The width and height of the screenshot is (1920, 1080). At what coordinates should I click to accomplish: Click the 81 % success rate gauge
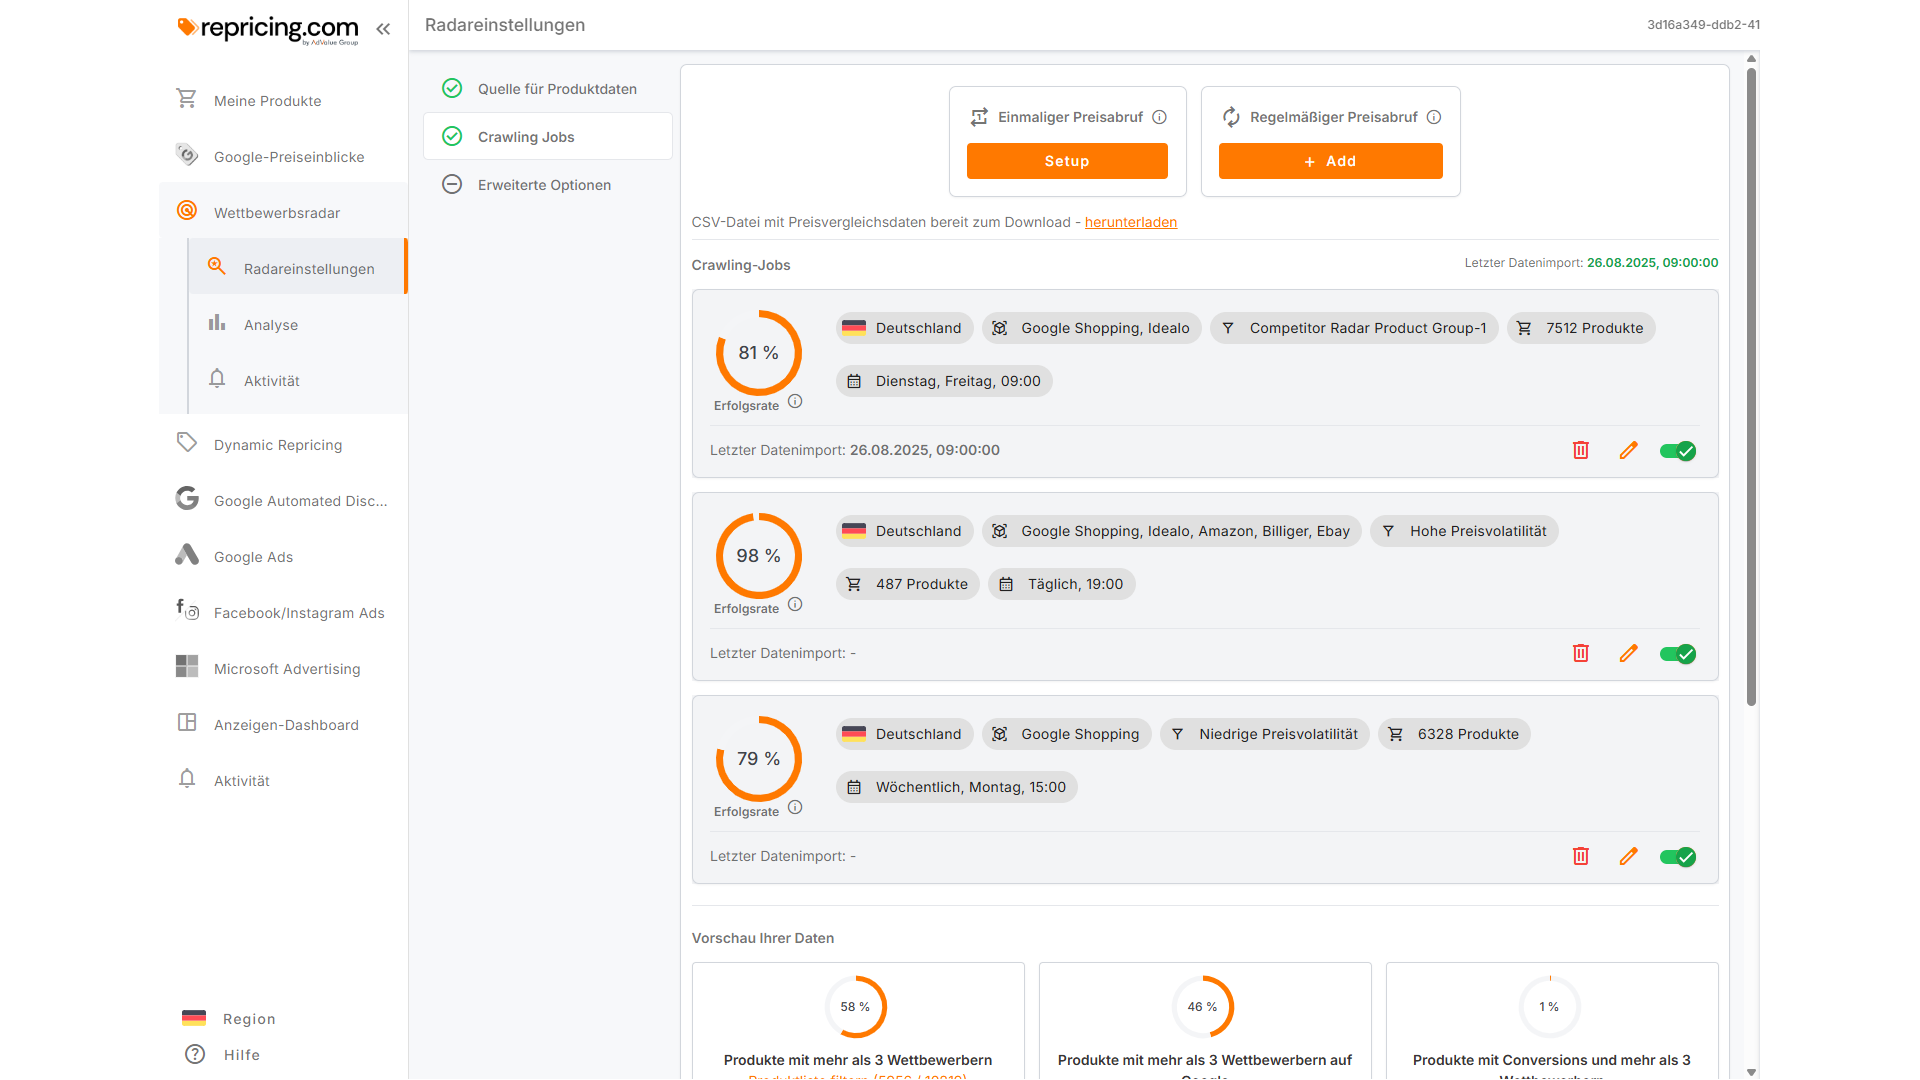[x=759, y=353]
